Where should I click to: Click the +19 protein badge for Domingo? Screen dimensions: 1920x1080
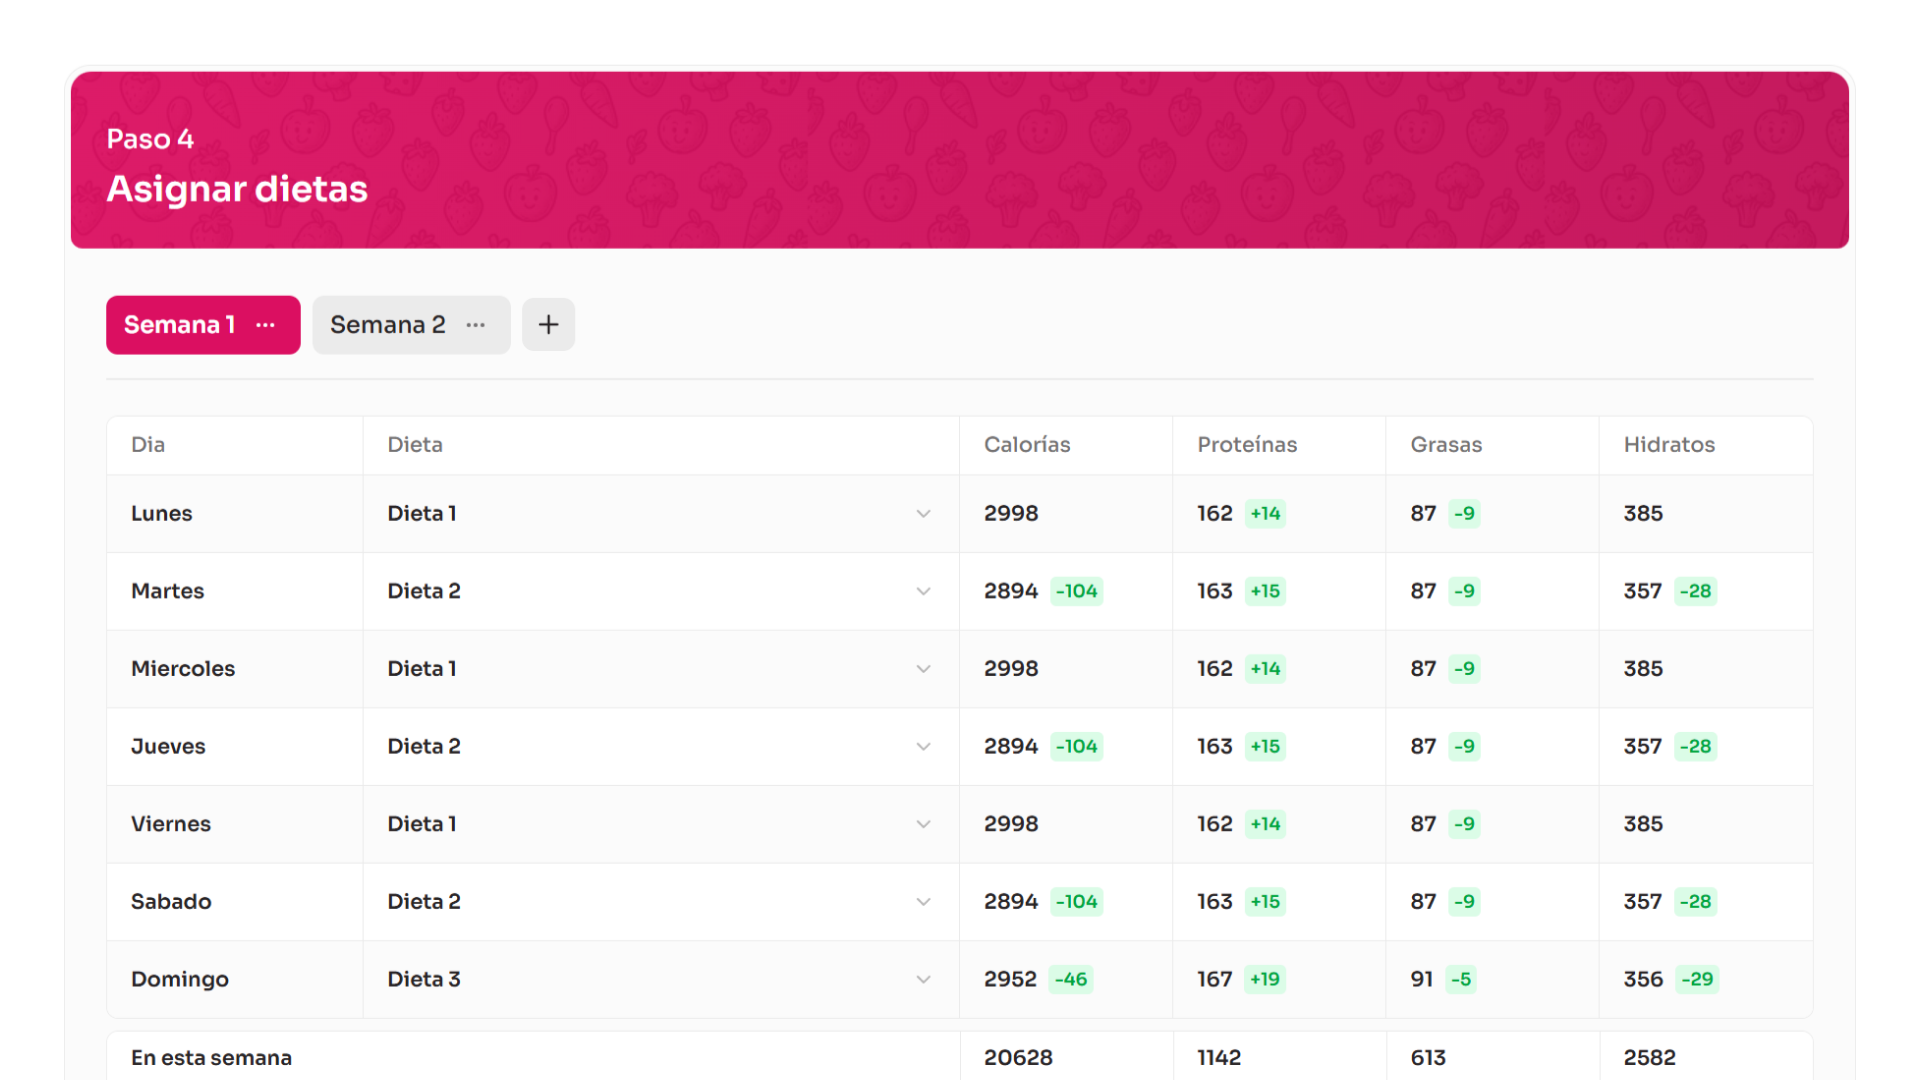[1264, 979]
